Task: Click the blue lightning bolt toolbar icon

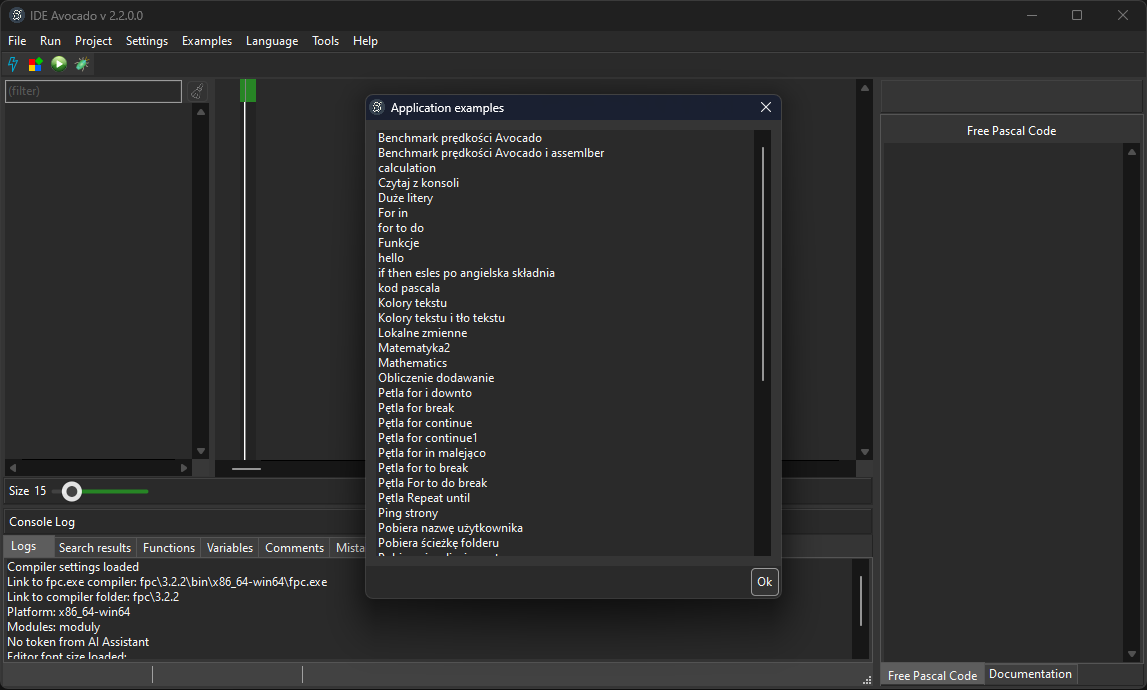Action: [x=13, y=64]
